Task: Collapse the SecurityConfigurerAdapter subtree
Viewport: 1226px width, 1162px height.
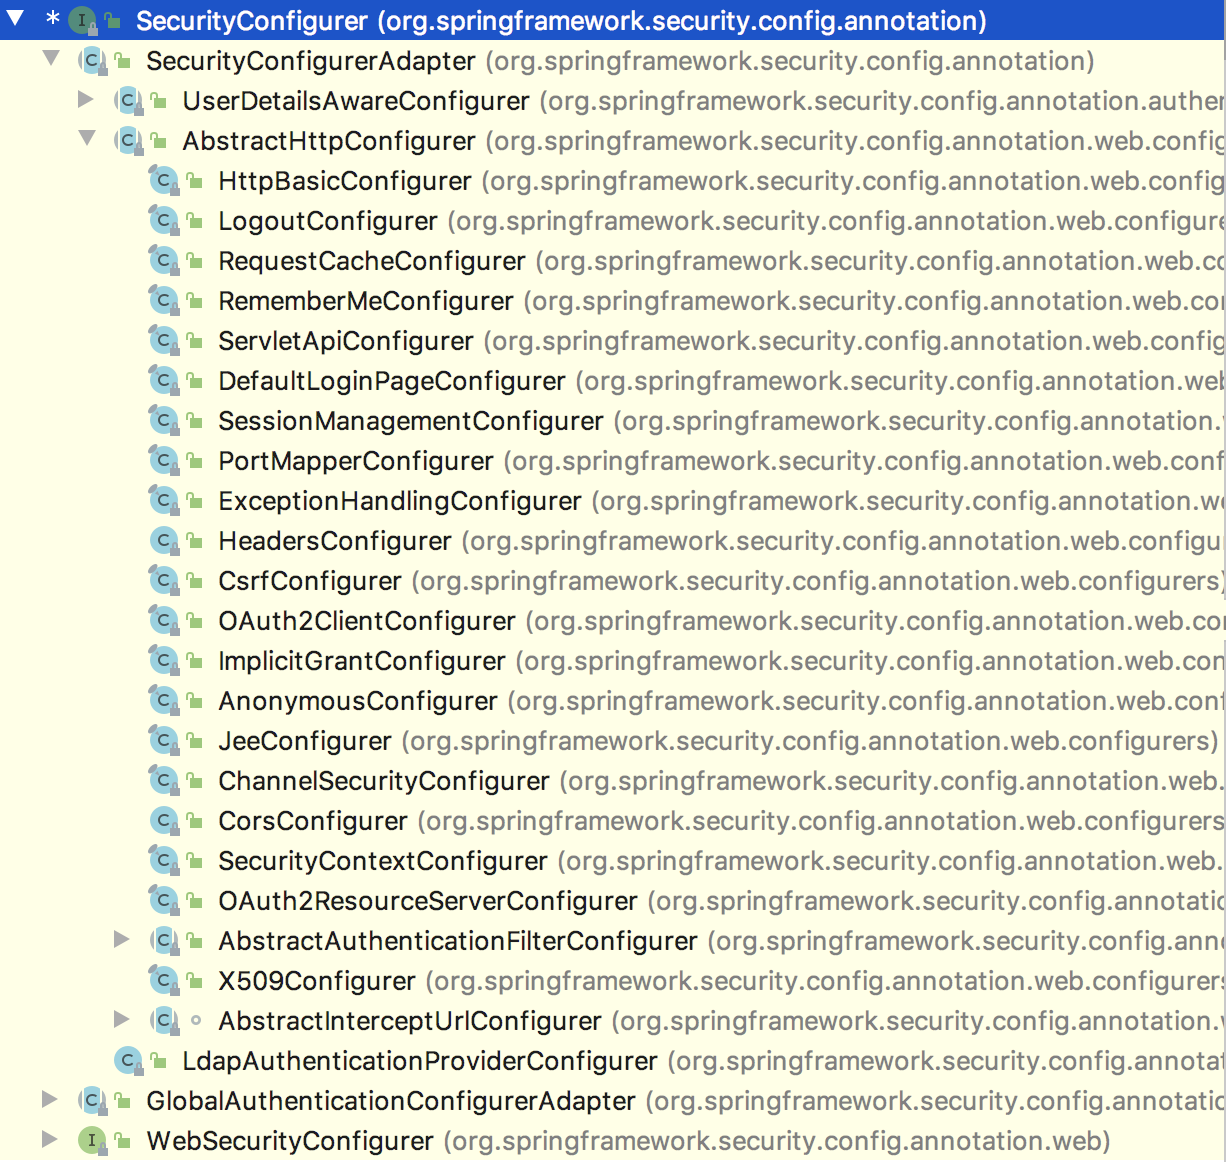Action: tap(49, 60)
